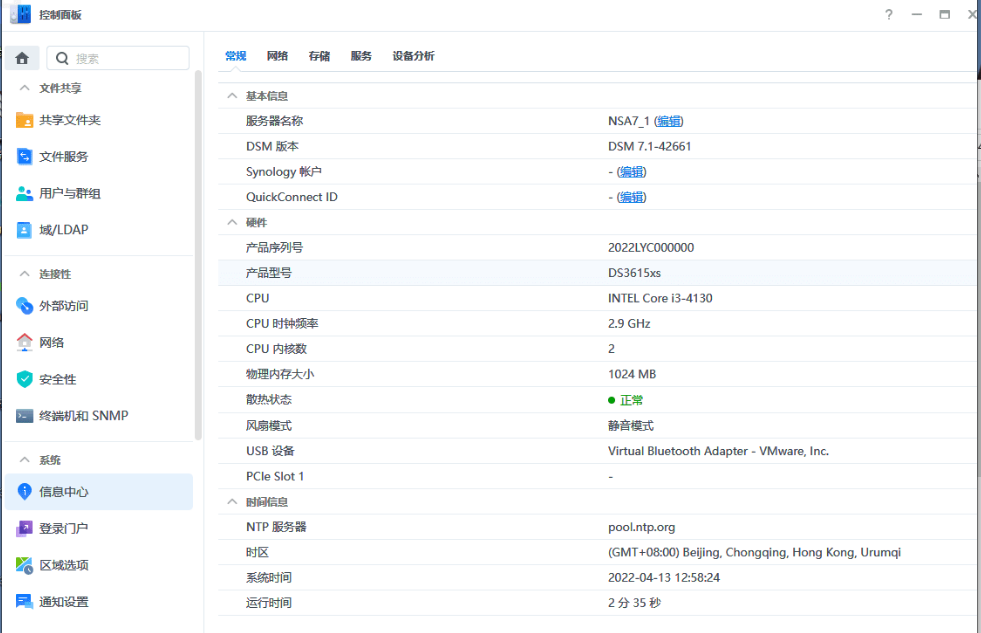Screen dimensions: 981x633
Task: Switch to the Service (服务) tab
Action: coord(361,56)
